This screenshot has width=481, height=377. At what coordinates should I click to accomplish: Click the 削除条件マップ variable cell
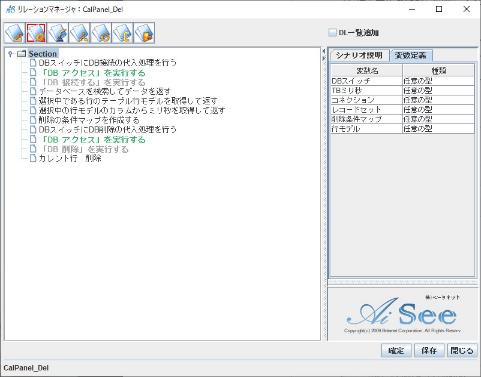(367, 119)
